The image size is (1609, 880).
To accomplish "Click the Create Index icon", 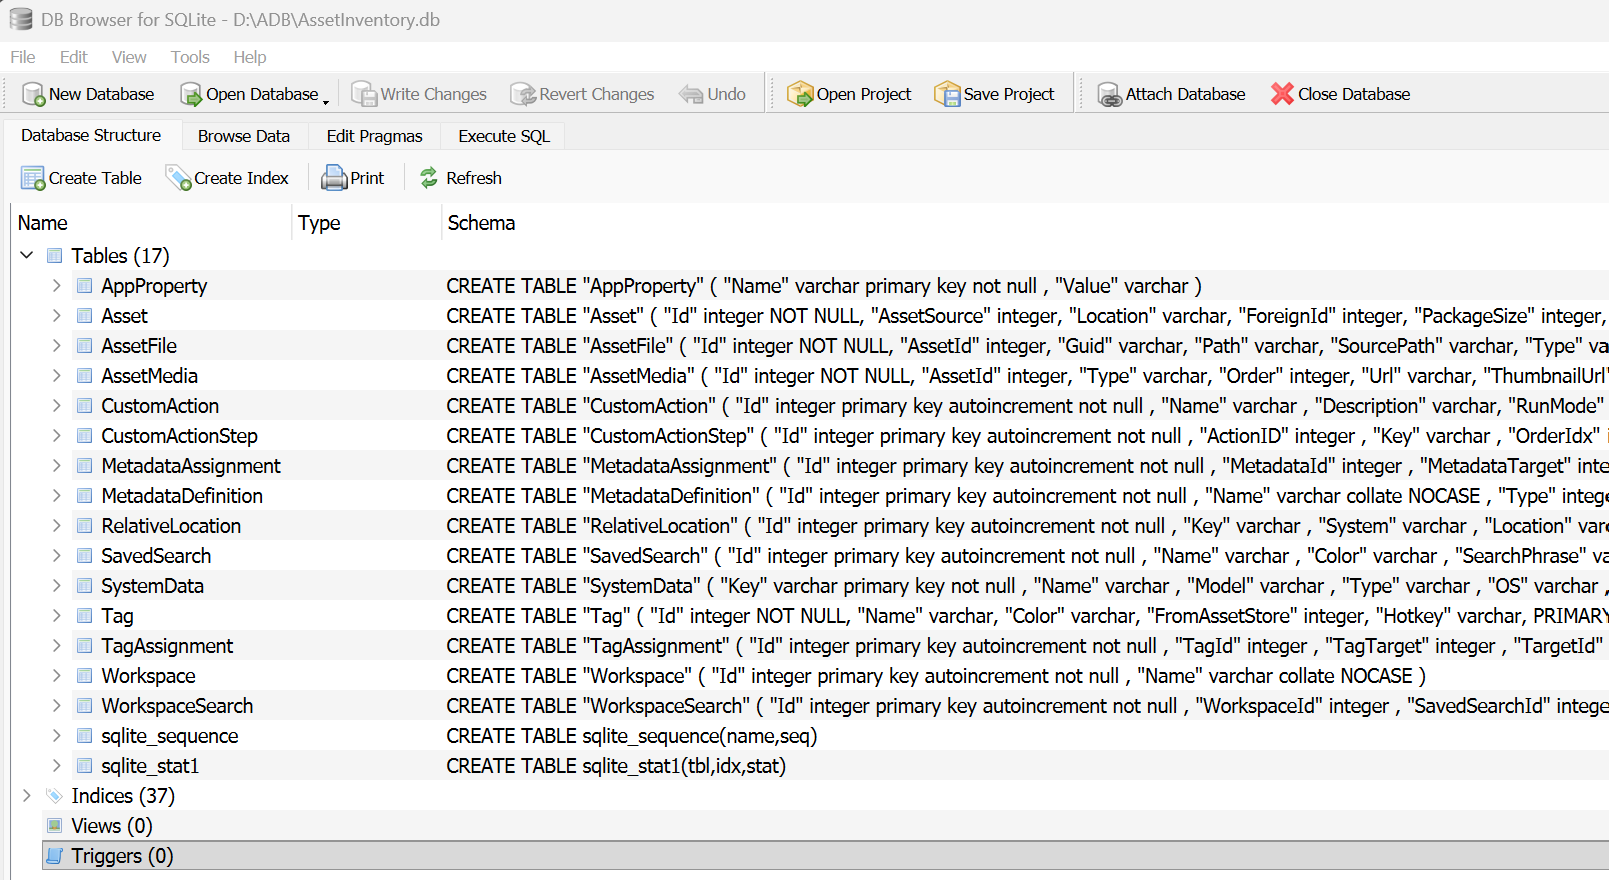I will 178,178.
